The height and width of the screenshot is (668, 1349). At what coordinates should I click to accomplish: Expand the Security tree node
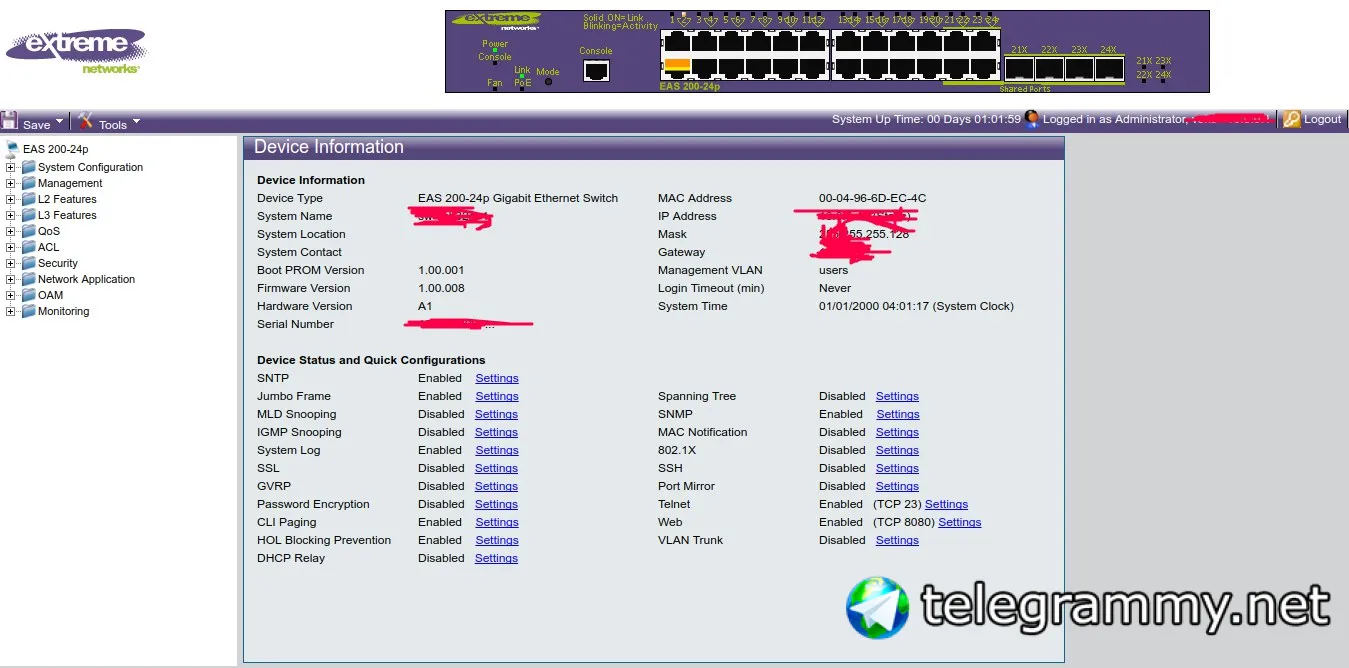[x=11, y=263]
